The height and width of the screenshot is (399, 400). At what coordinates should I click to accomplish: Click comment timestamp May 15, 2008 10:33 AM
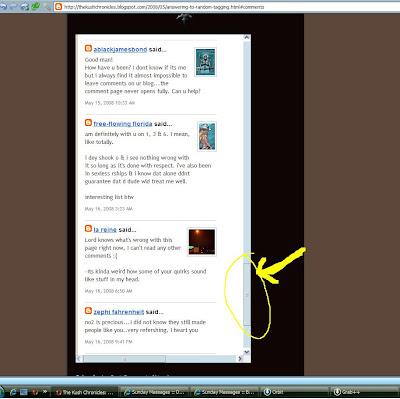[x=110, y=103]
